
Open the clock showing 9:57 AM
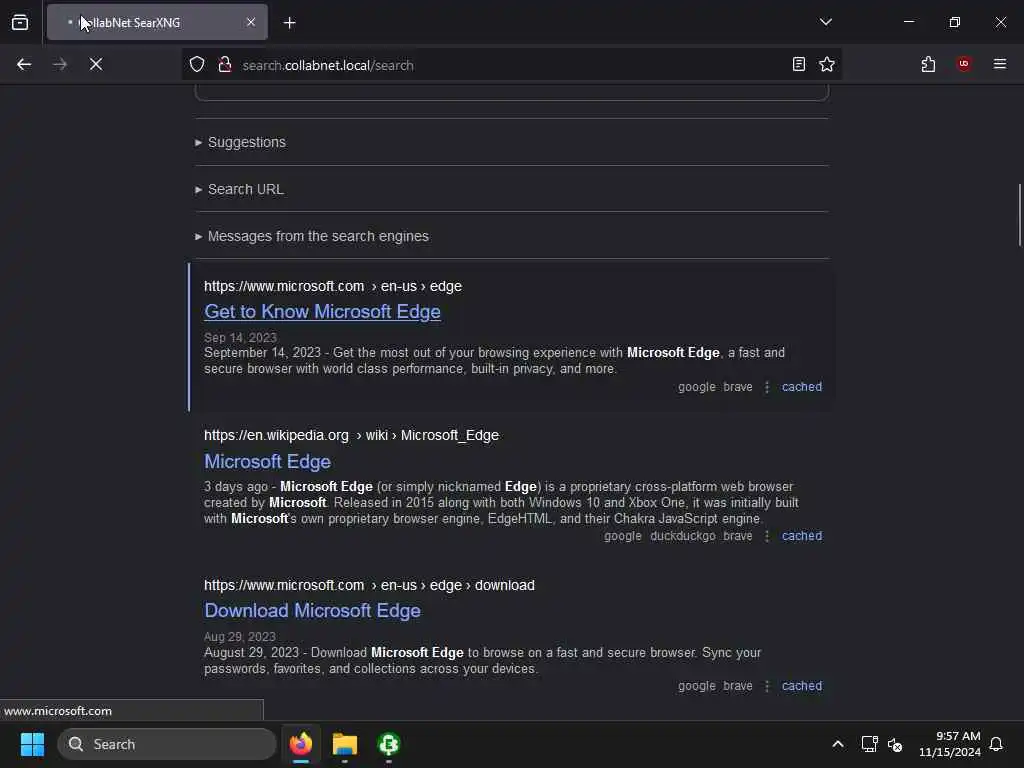(950, 744)
